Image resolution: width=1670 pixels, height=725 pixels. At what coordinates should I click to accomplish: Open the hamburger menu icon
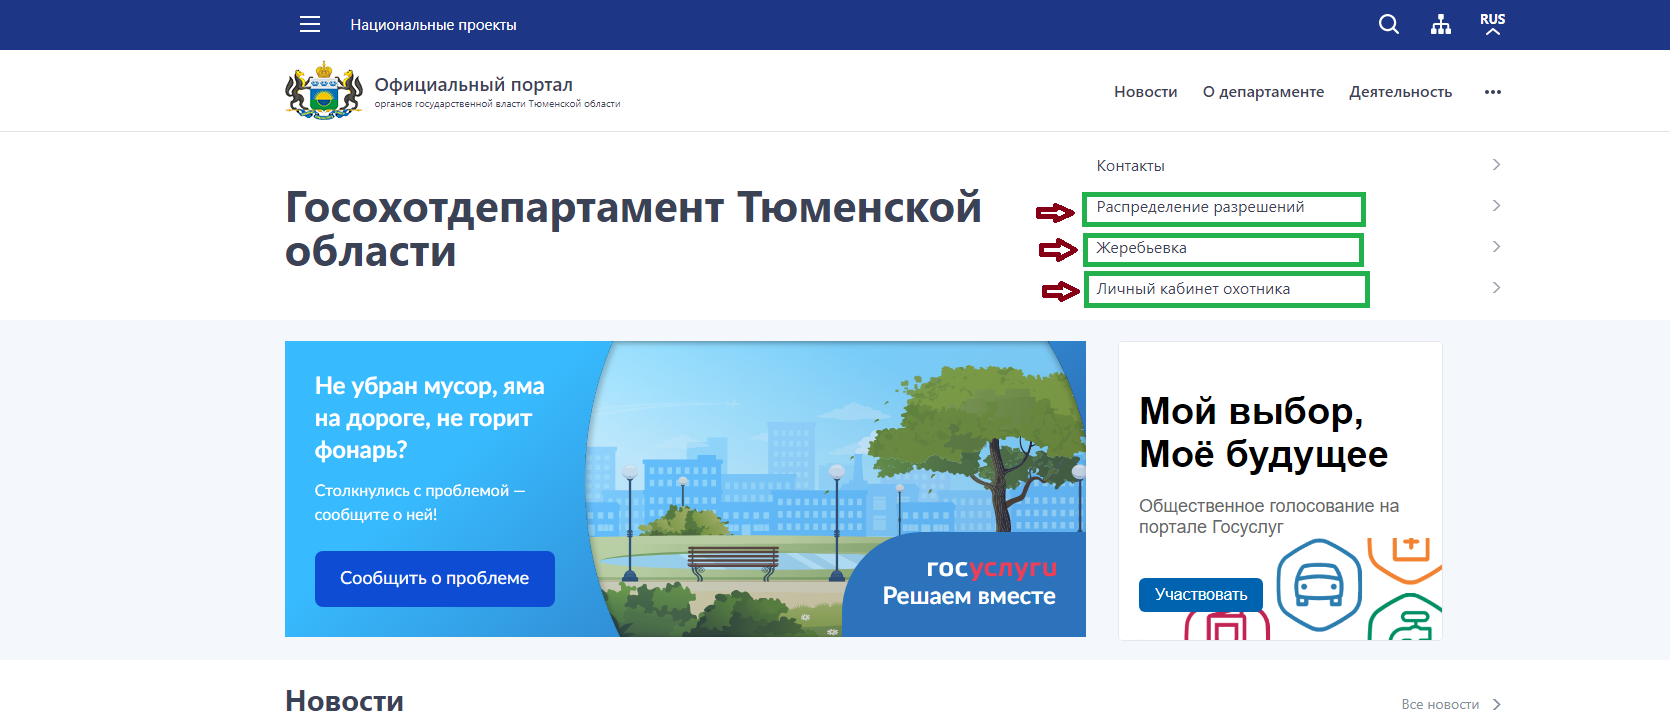pyautogui.click(x=310, y=24)
